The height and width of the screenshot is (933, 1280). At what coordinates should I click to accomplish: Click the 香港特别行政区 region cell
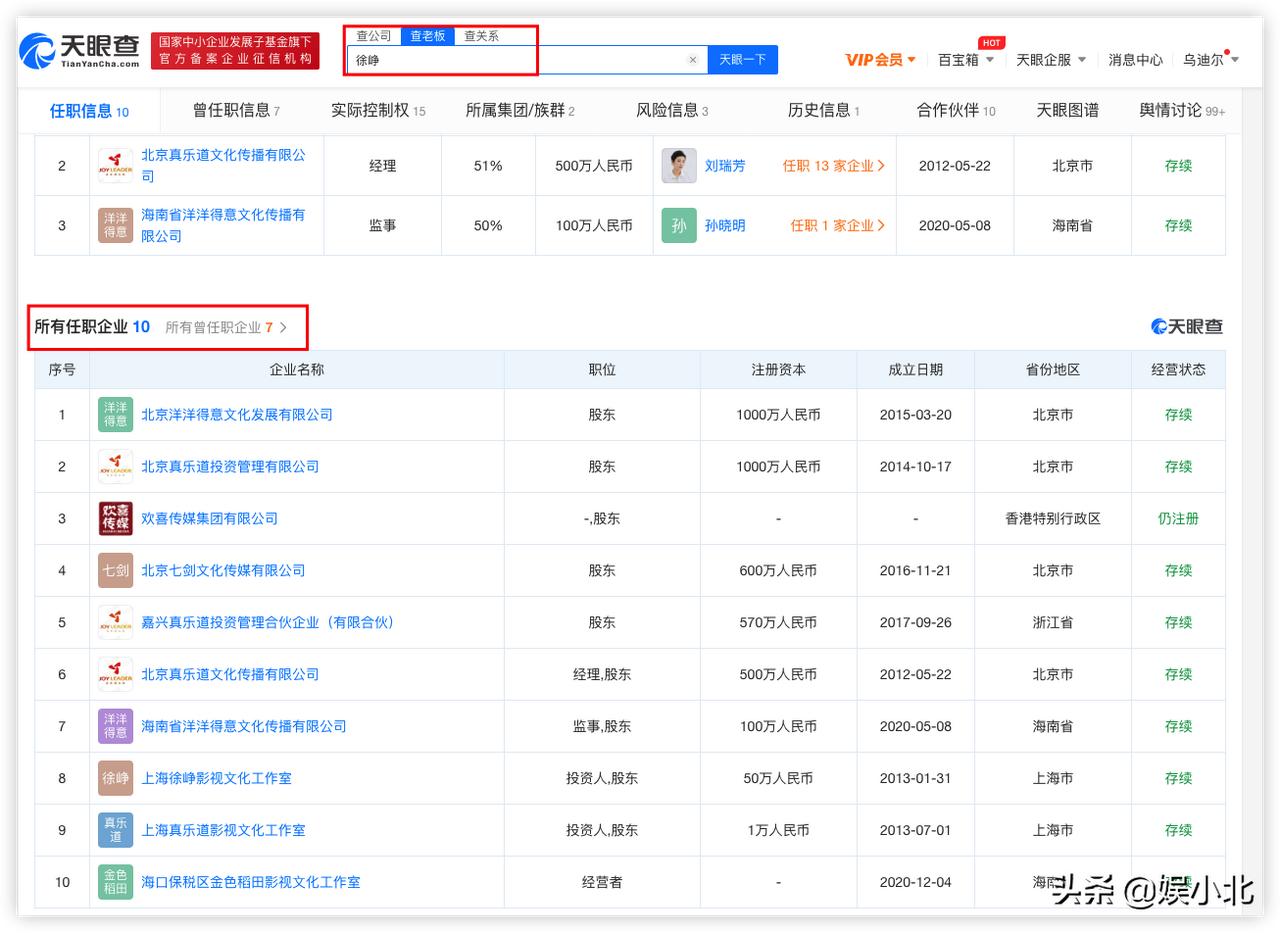pyautogui.click(x=1053, y=518)
